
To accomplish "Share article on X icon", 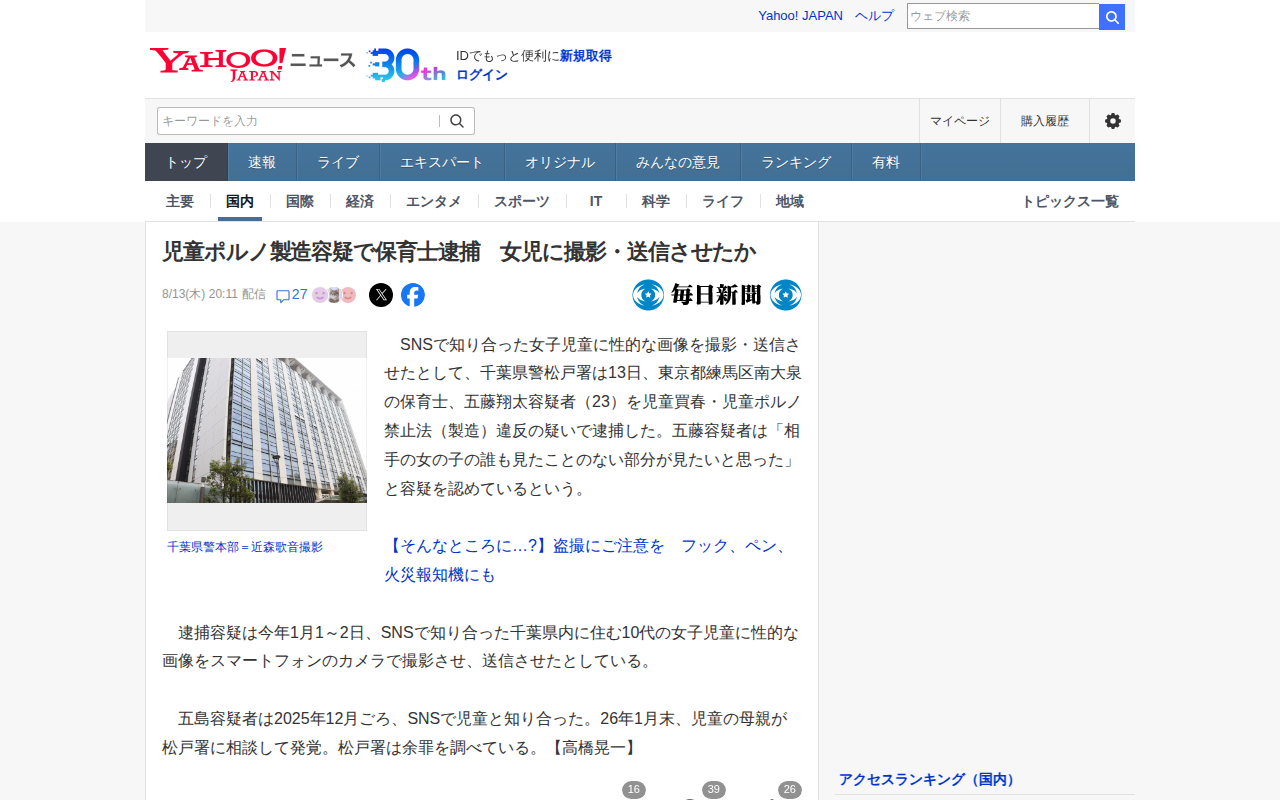I will click(x=381, y=295).
